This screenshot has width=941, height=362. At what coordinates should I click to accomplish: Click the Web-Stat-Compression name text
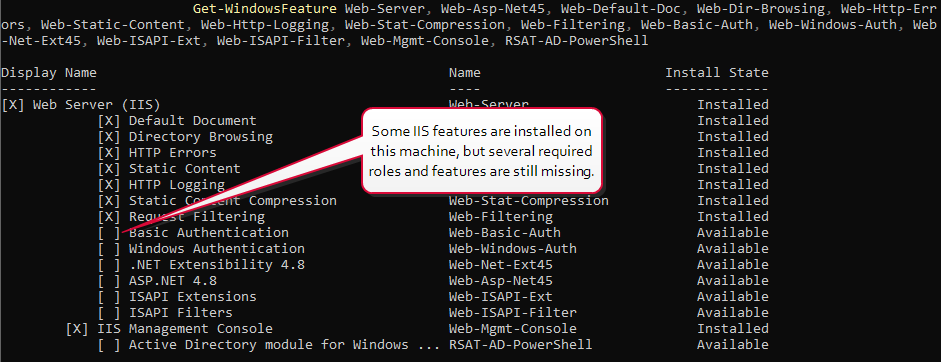click(x=529, y=201)
